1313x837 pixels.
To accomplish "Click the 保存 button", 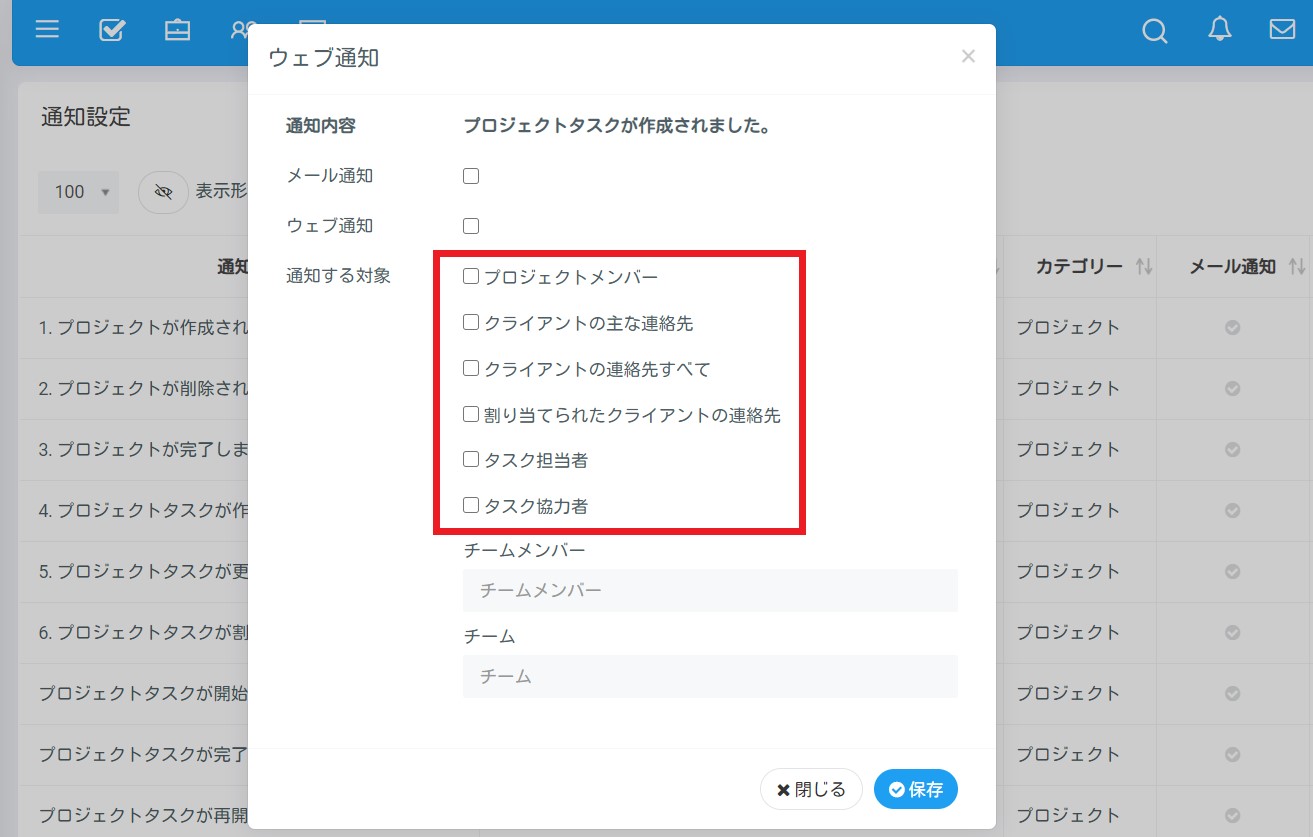I will (916, 789).
